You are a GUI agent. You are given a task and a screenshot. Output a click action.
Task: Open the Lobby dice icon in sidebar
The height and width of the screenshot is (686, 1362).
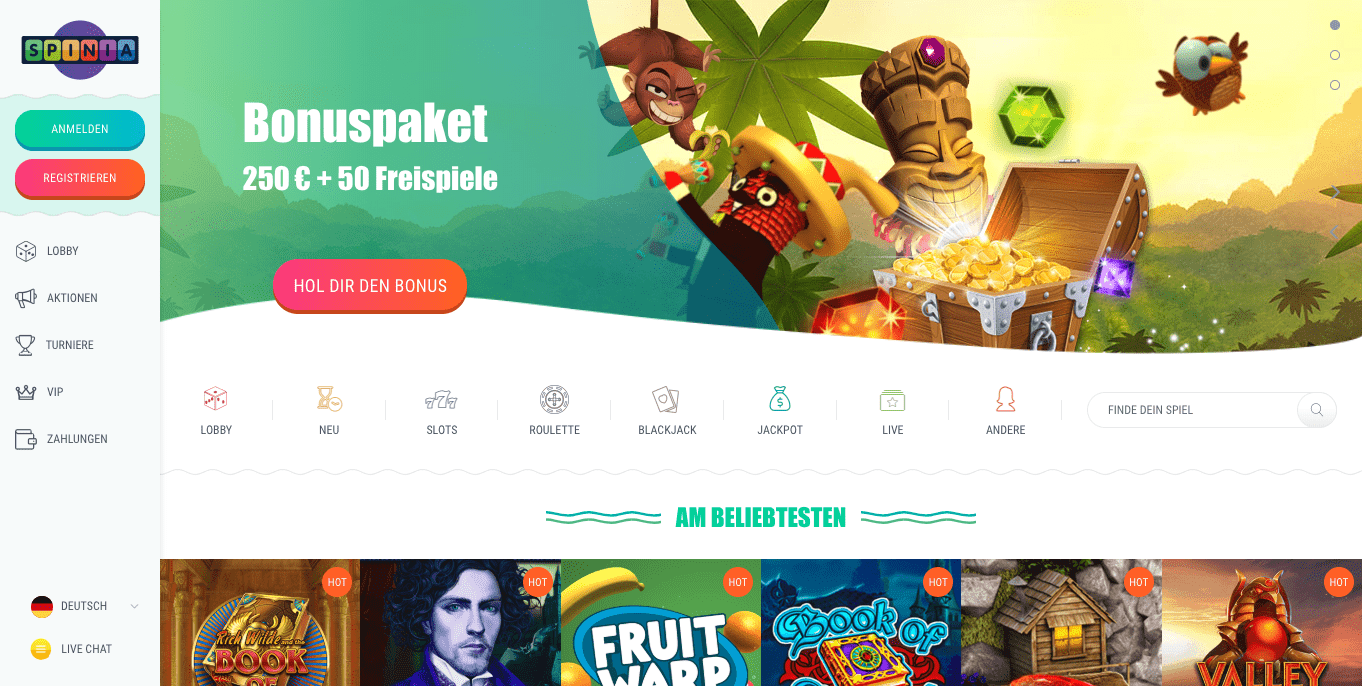coord(26,251)
